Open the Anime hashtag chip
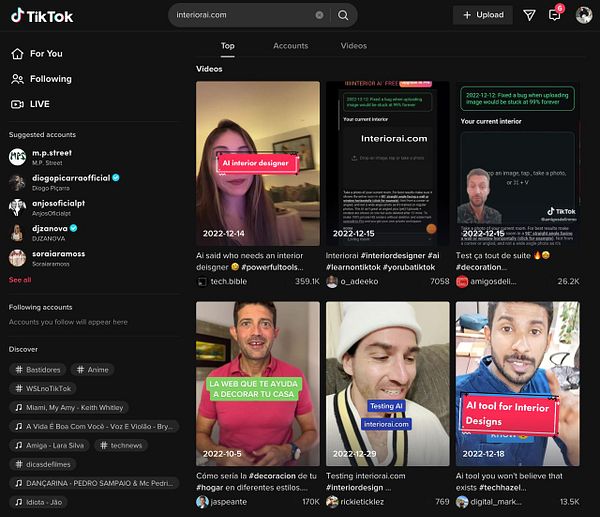600x517 pixels. pyautogui.click(x=92, y=370)
